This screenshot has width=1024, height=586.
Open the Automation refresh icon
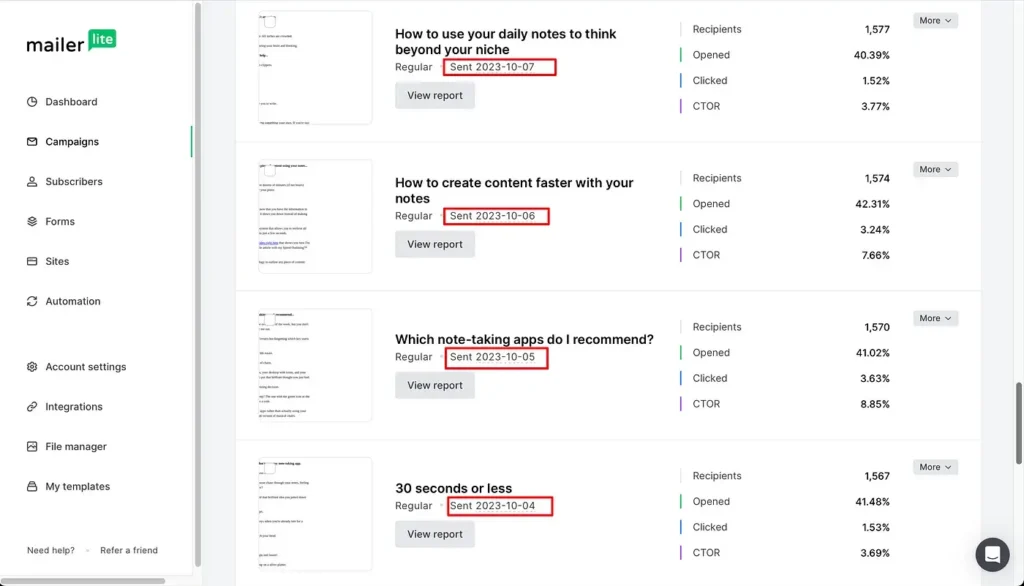[x=32, y=301]
